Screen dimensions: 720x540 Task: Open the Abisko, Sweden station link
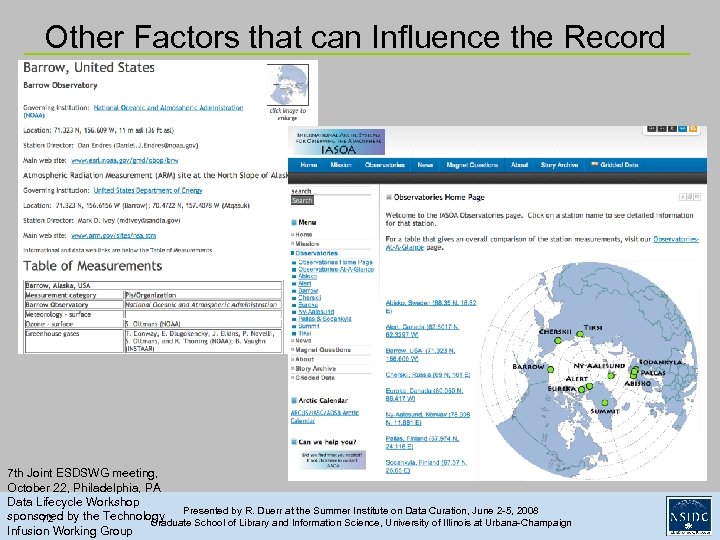(431, 307)
